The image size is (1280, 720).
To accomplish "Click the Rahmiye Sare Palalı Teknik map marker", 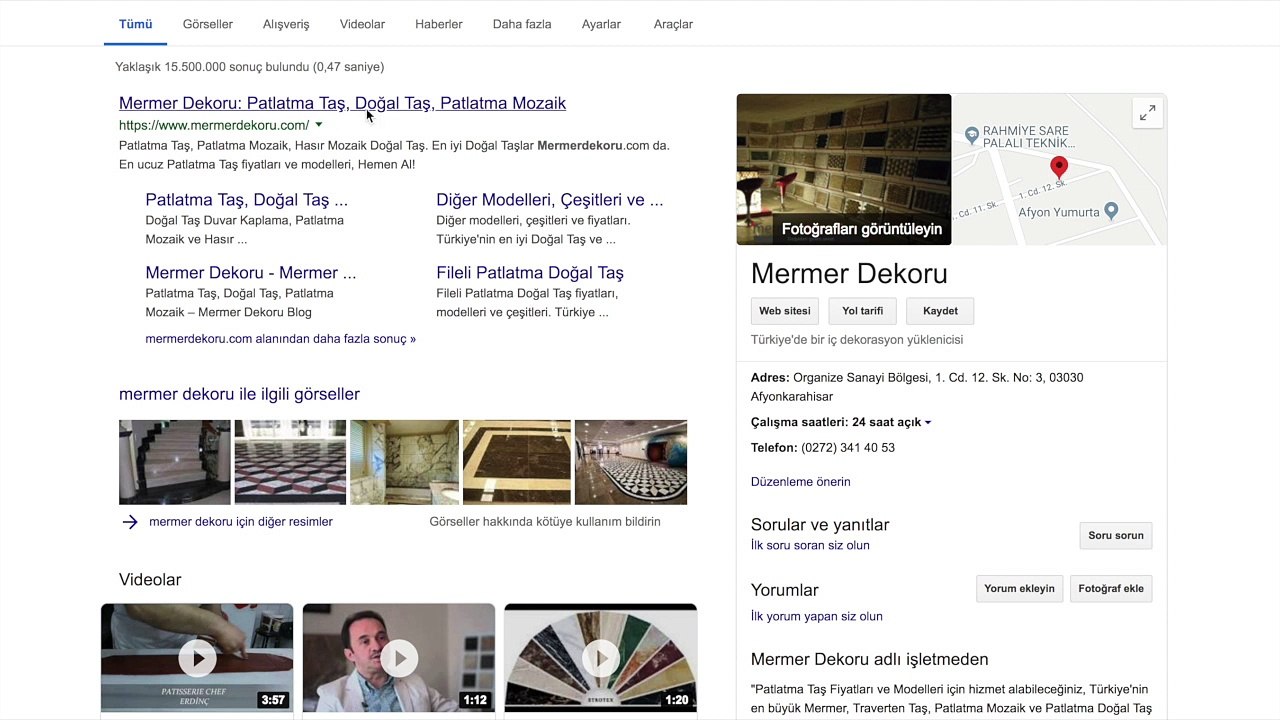I will pyautogui.click(x=971, y=135).
